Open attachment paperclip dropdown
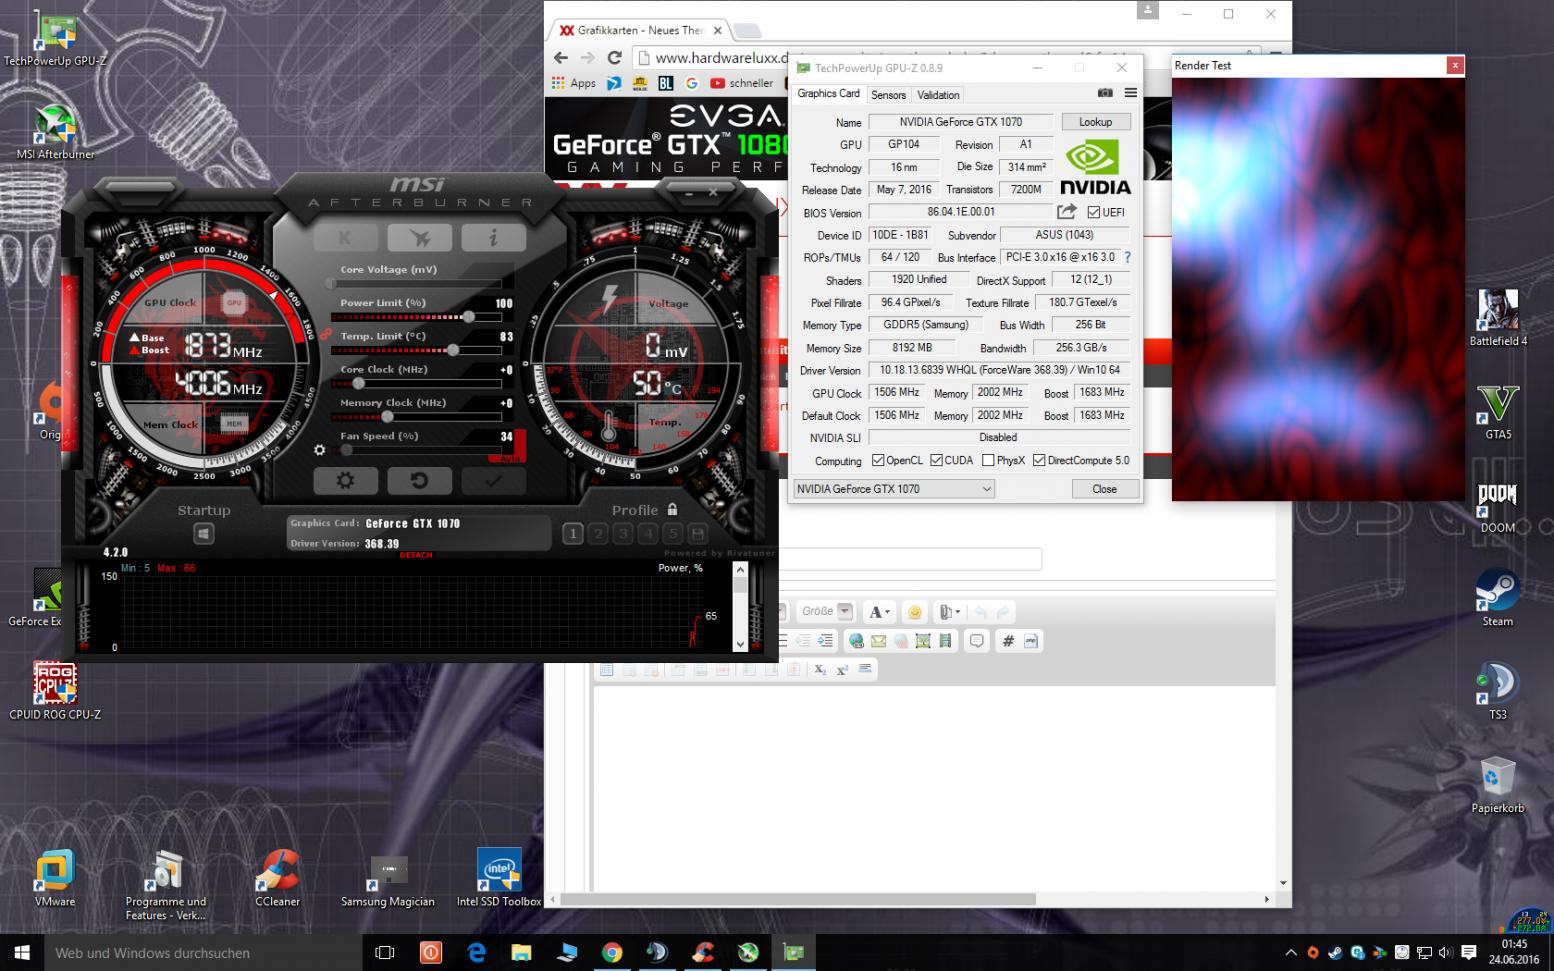Viewport: 1554px width, 971px height. pos(949,612)
